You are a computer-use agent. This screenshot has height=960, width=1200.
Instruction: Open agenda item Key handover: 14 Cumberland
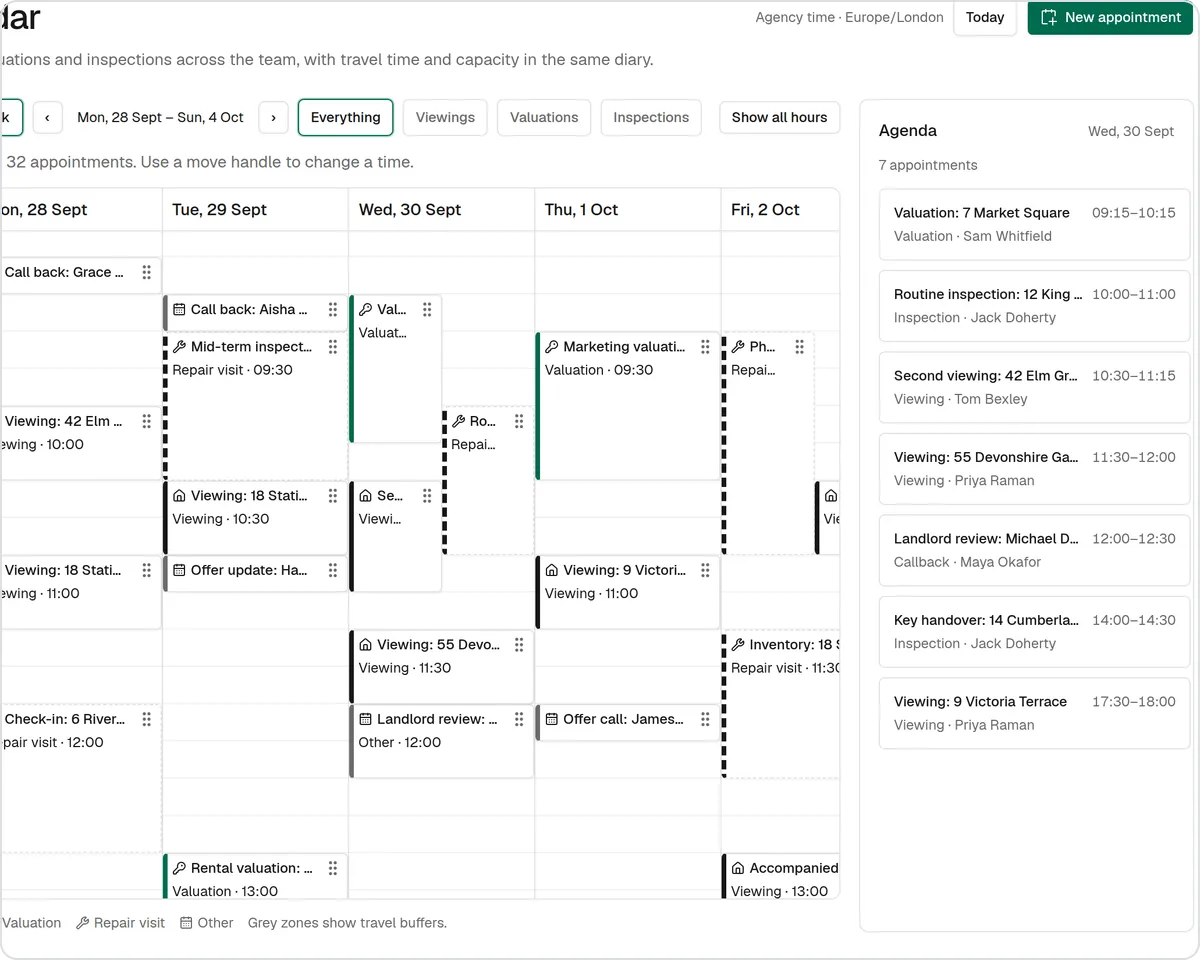pyautogui.click(x=1035, y=632)
